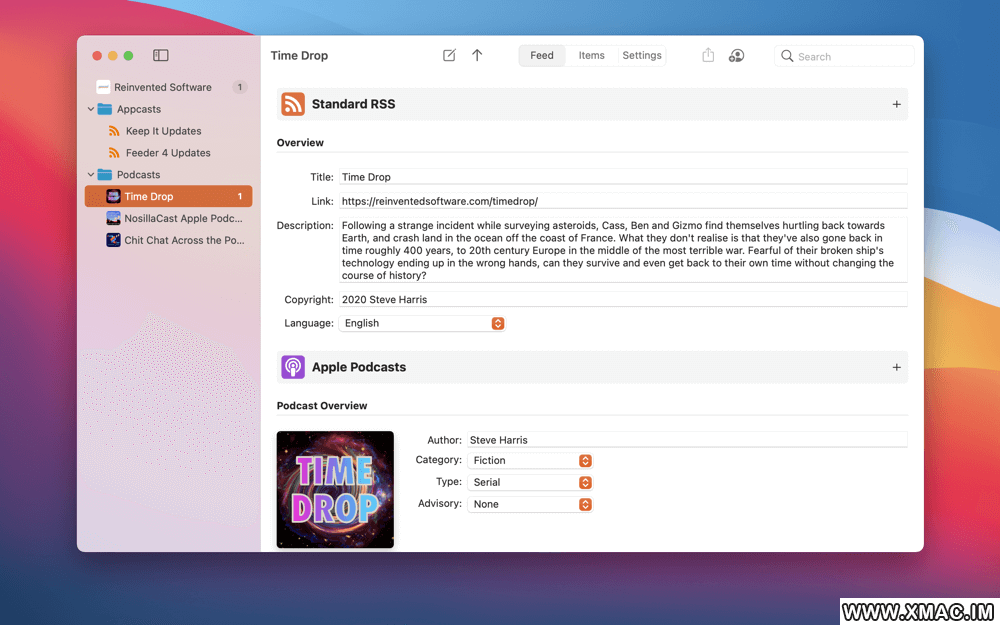Click the plus button beside Apple Podcasts
Image resolution: width=1000 pixels, height=625 pixels.
896,367
